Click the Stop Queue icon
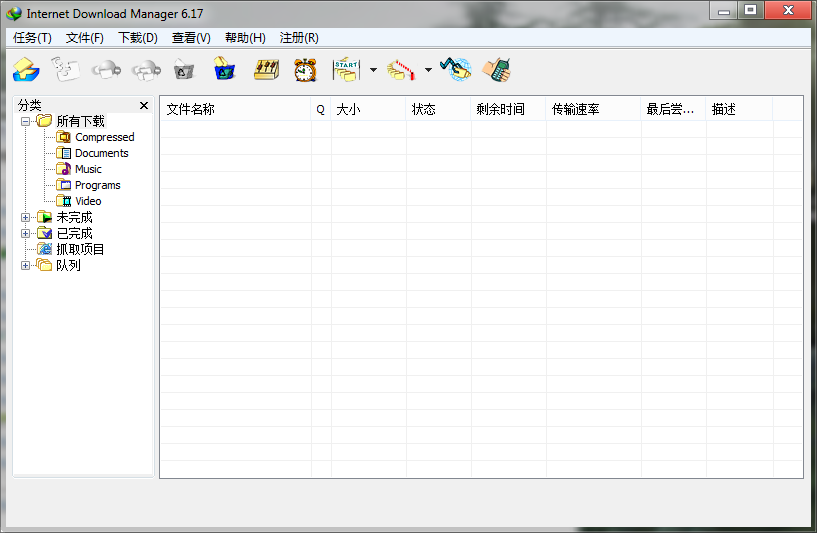Viewport: 817px width, 533px height. (x=401, y=70)
